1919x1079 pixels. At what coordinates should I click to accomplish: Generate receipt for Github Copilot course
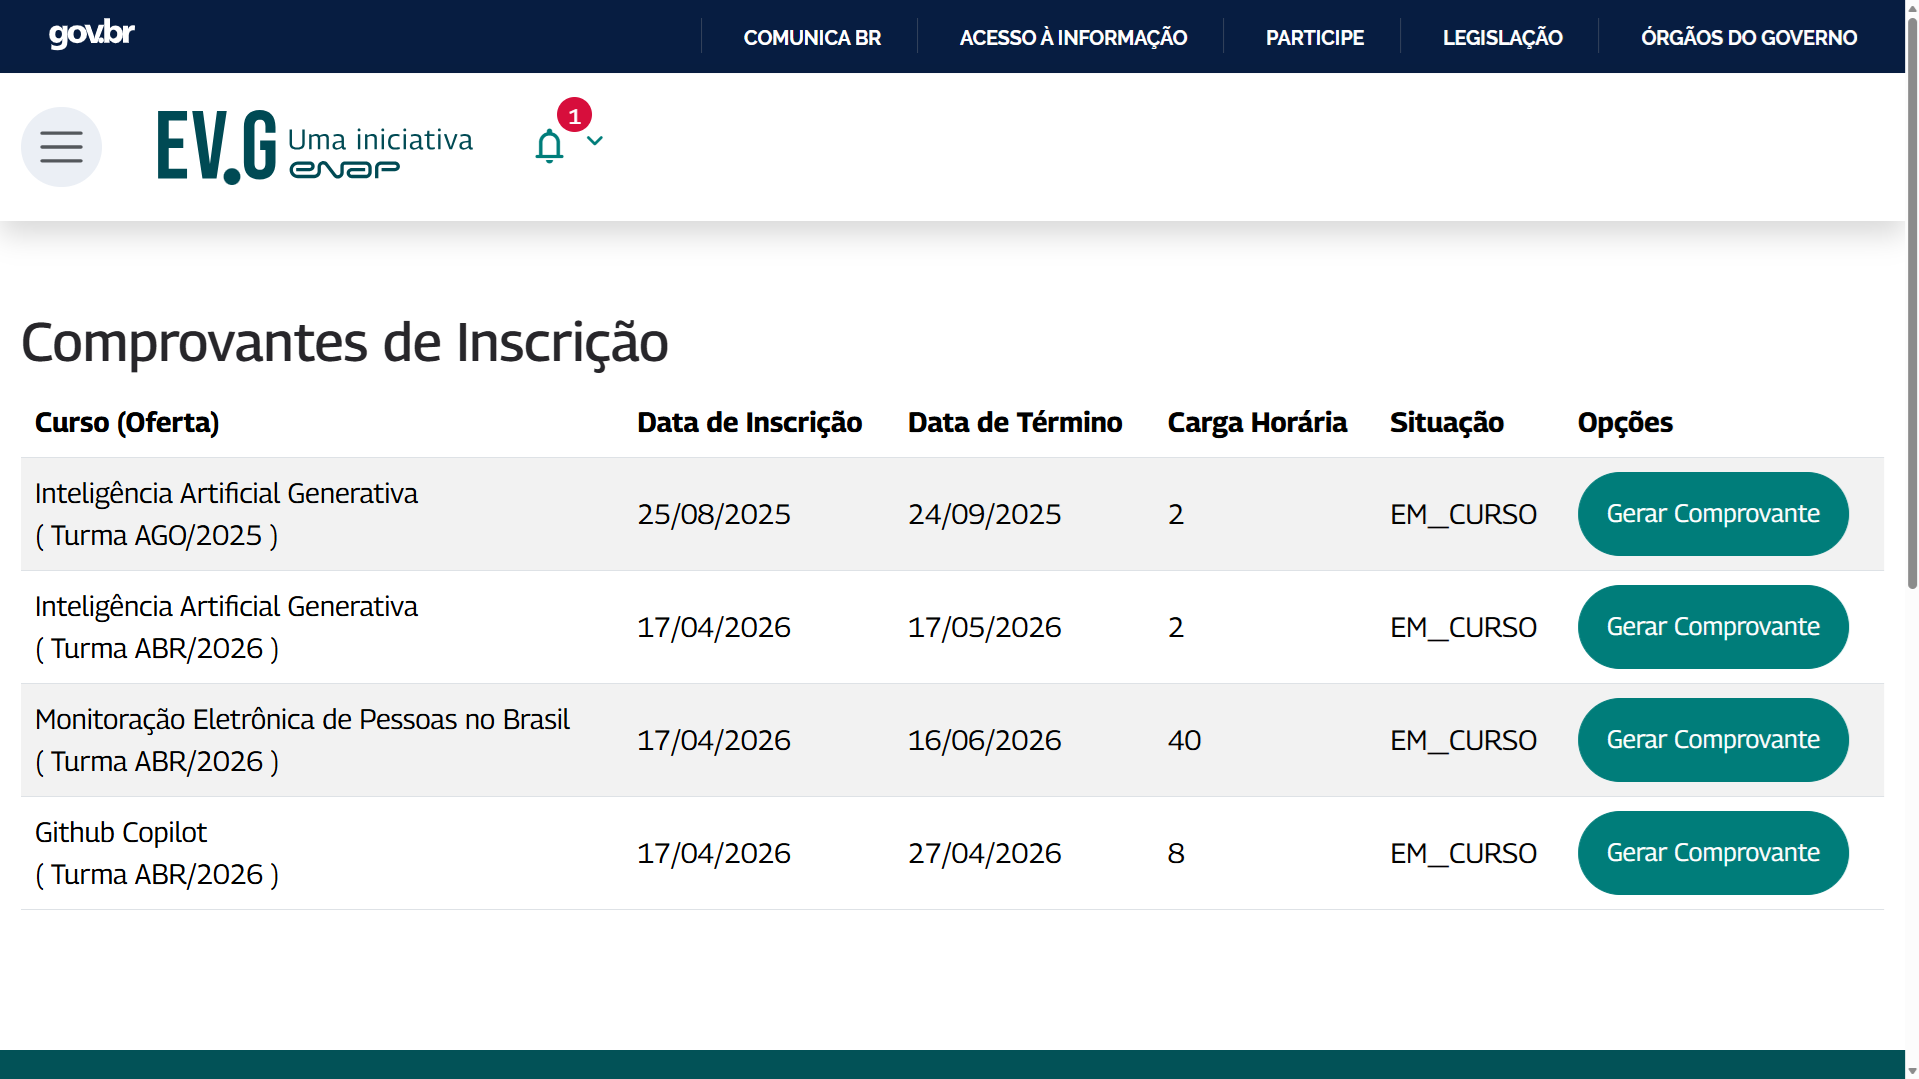[1712, 853]
